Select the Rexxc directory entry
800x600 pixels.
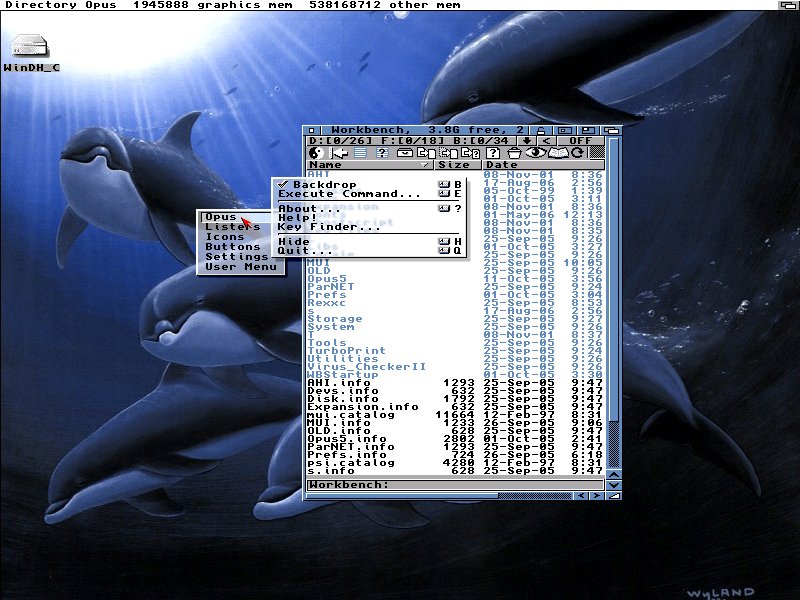[455, 303]
